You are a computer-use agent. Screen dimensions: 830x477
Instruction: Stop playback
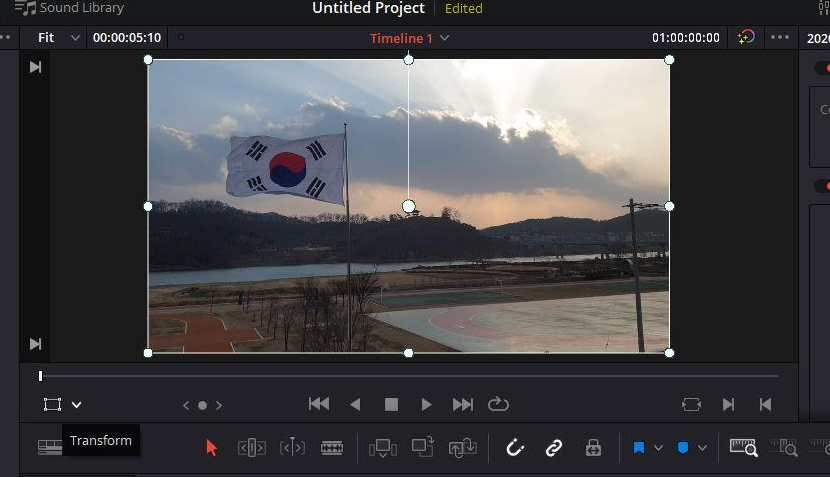(x=391, y=405)
